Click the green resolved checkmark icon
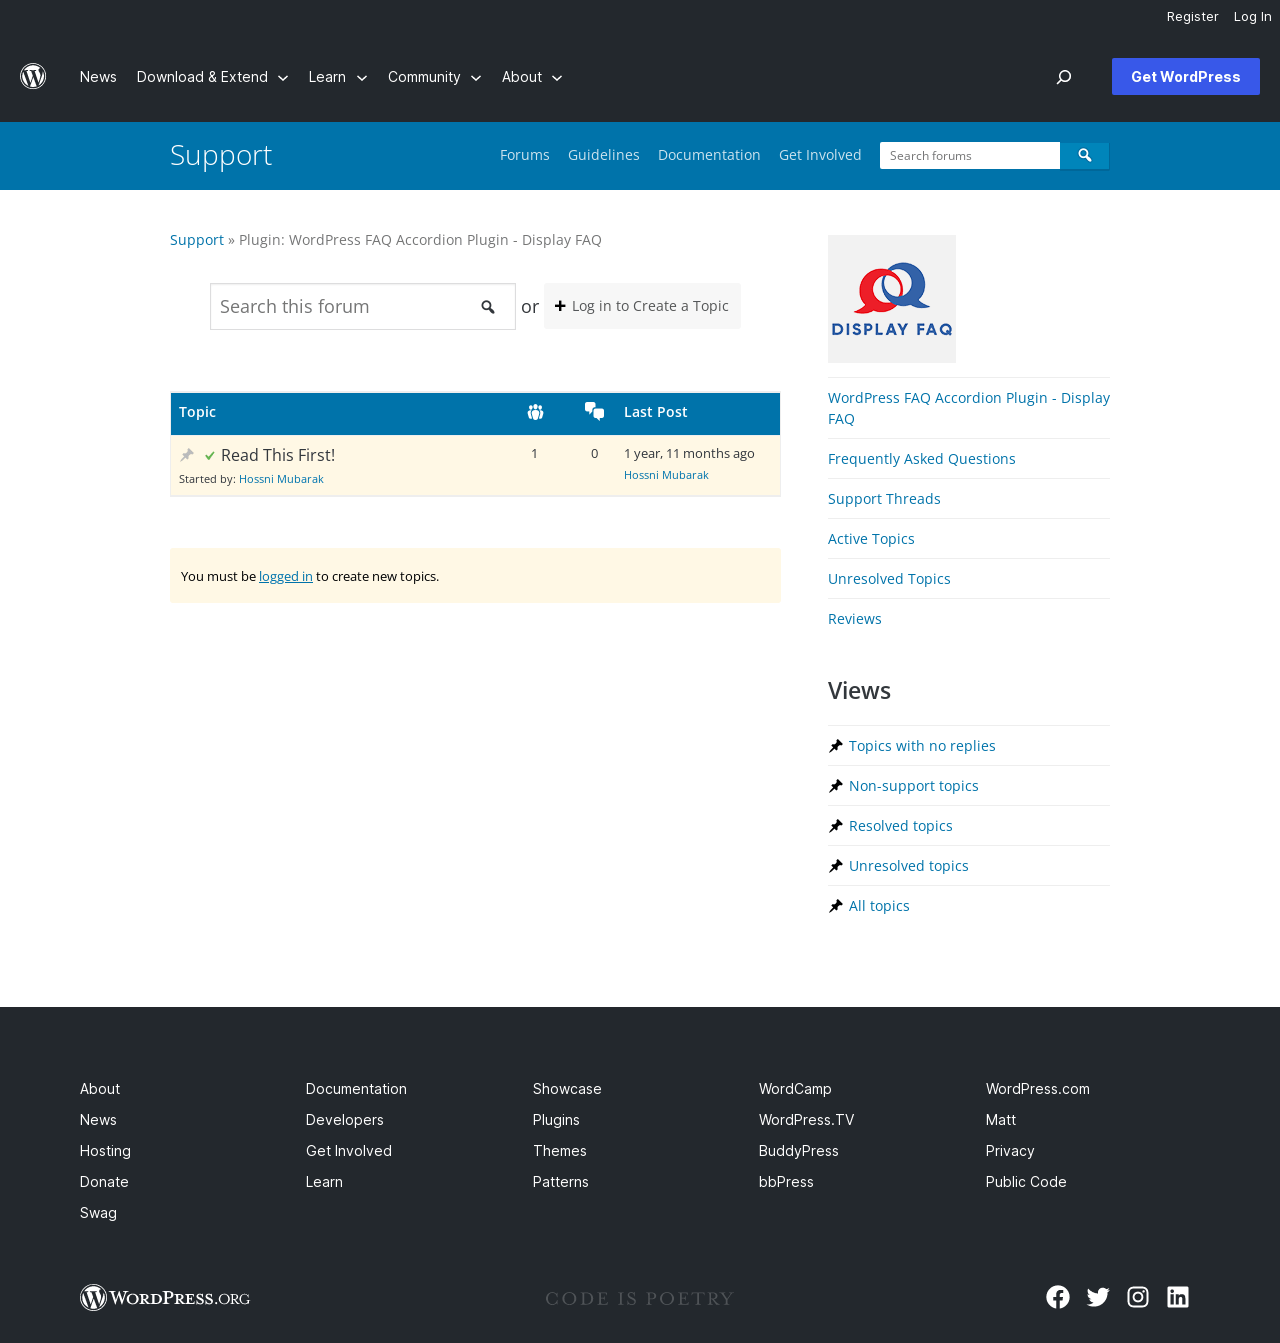The height and width of the screenshot is (1343, 1280). point(210,456)
